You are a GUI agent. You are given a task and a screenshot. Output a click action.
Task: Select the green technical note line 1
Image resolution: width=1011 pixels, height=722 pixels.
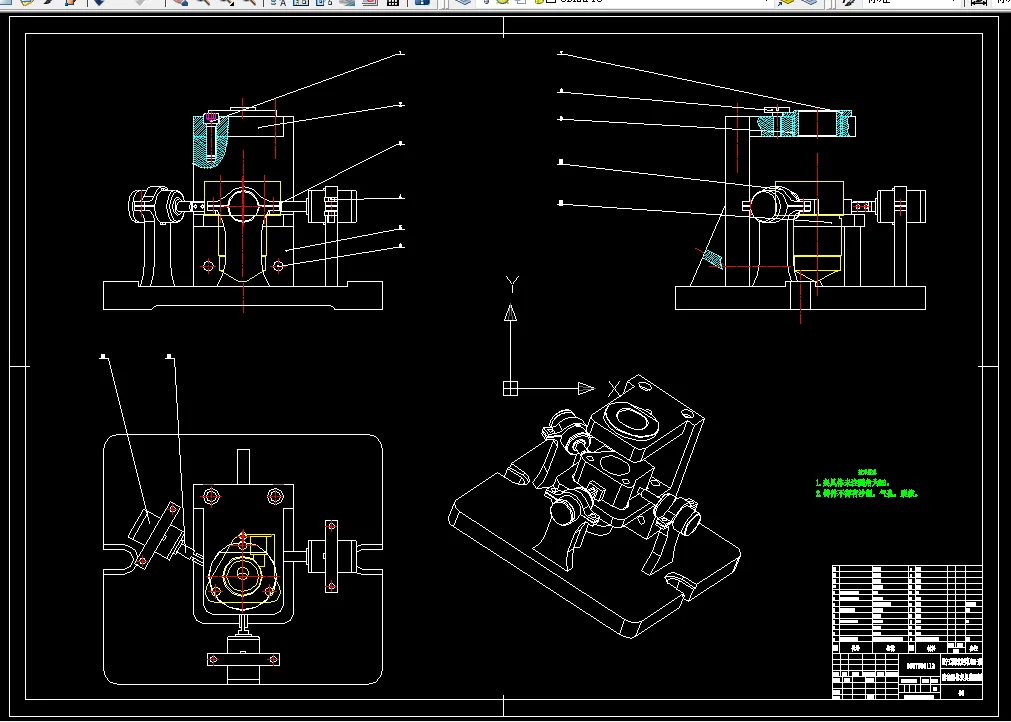(x=852, y=482)
